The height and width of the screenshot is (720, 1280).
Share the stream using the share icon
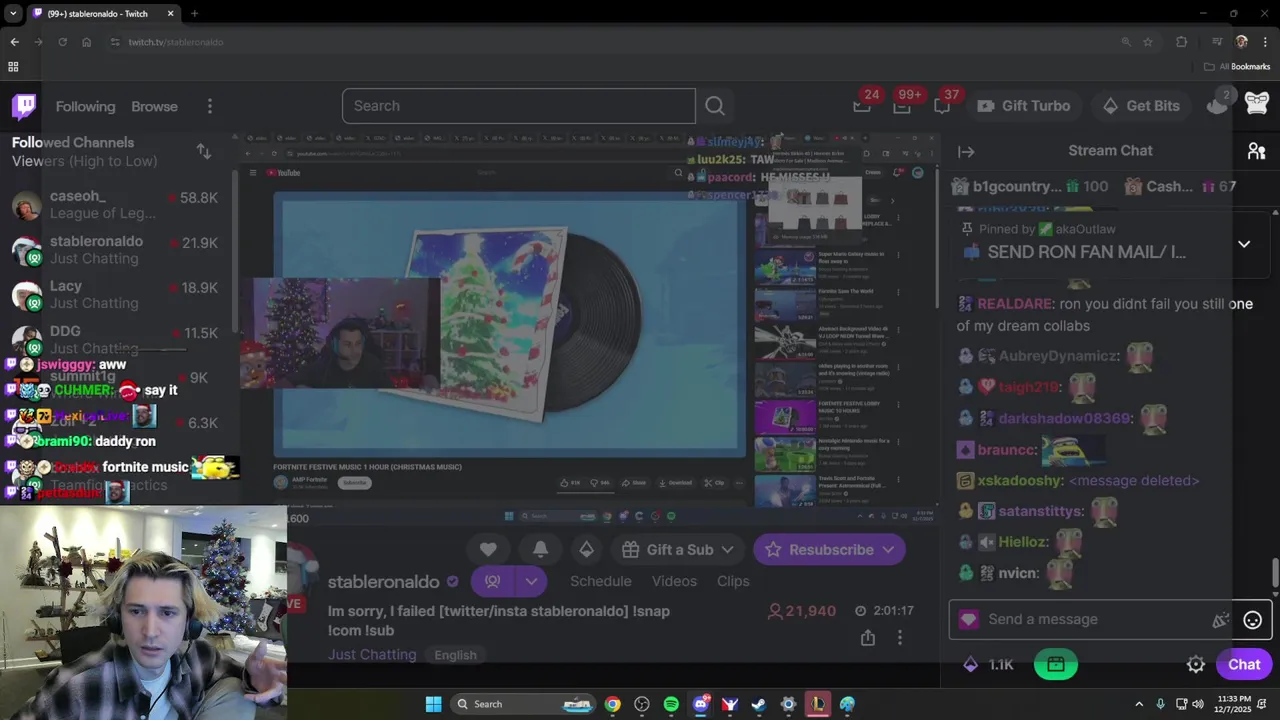click(x=868, y=638)
